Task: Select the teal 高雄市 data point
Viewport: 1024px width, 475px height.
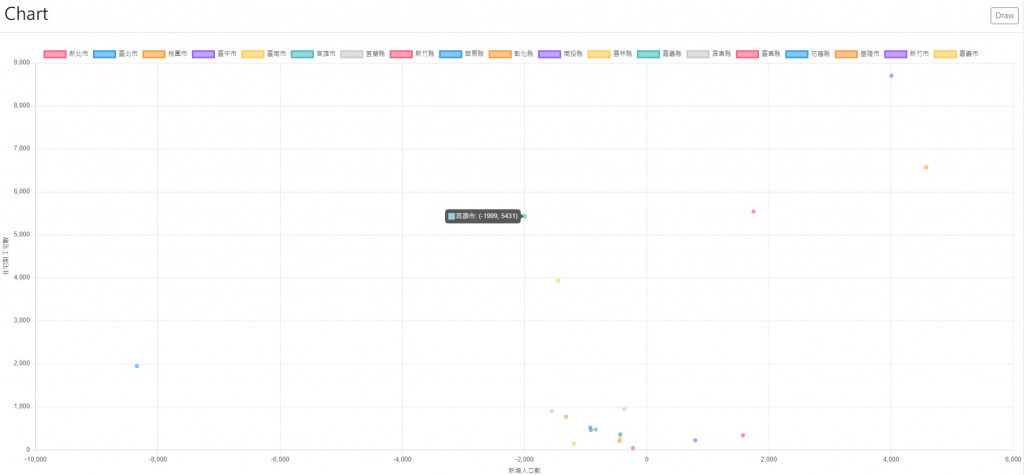Action: tap(524, 216)
